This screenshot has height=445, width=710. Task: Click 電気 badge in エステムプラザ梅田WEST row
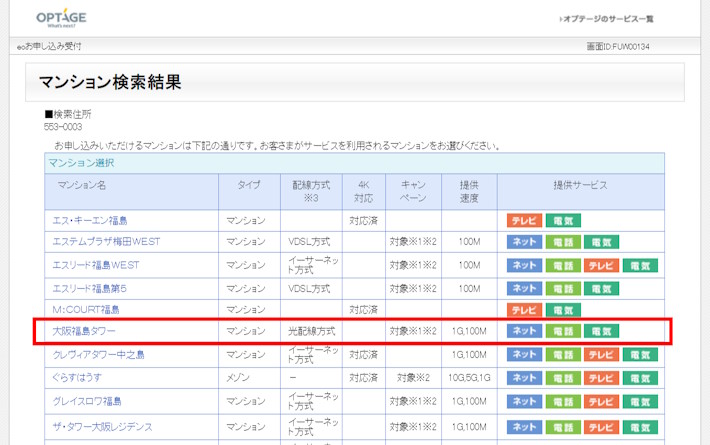(x=601, y=242)
